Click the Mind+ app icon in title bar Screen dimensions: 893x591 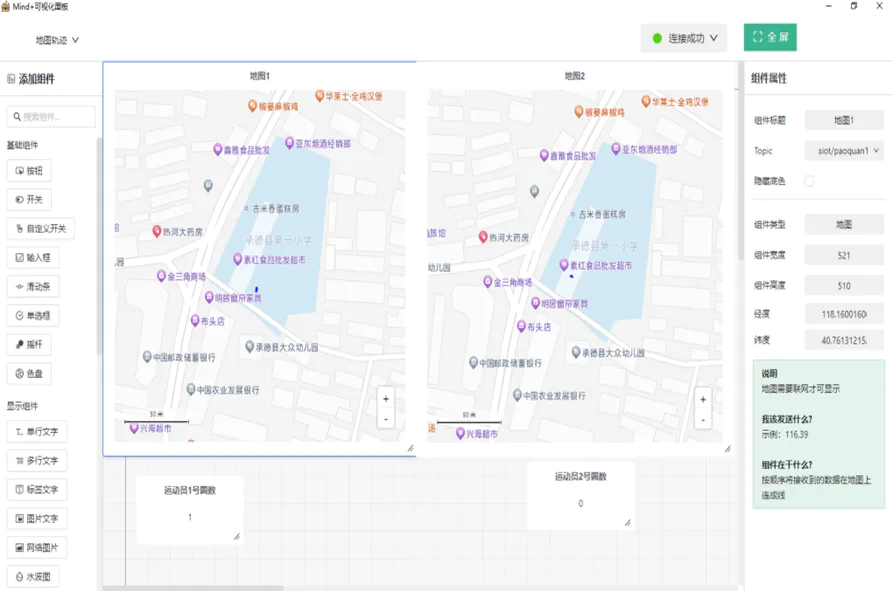(6, 6)
